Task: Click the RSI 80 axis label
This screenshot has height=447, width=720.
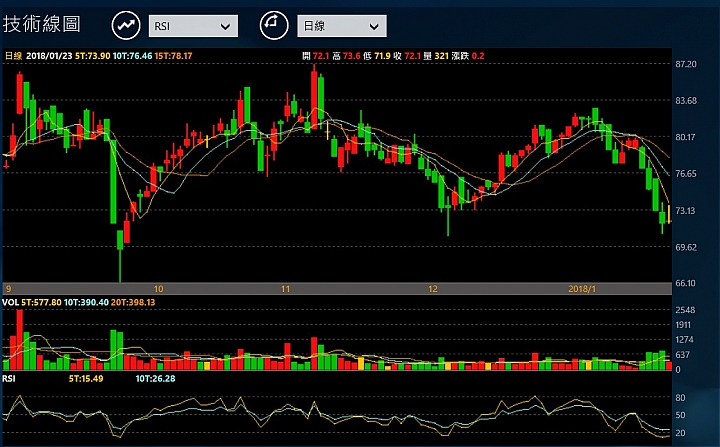Action: coord(681,398)
